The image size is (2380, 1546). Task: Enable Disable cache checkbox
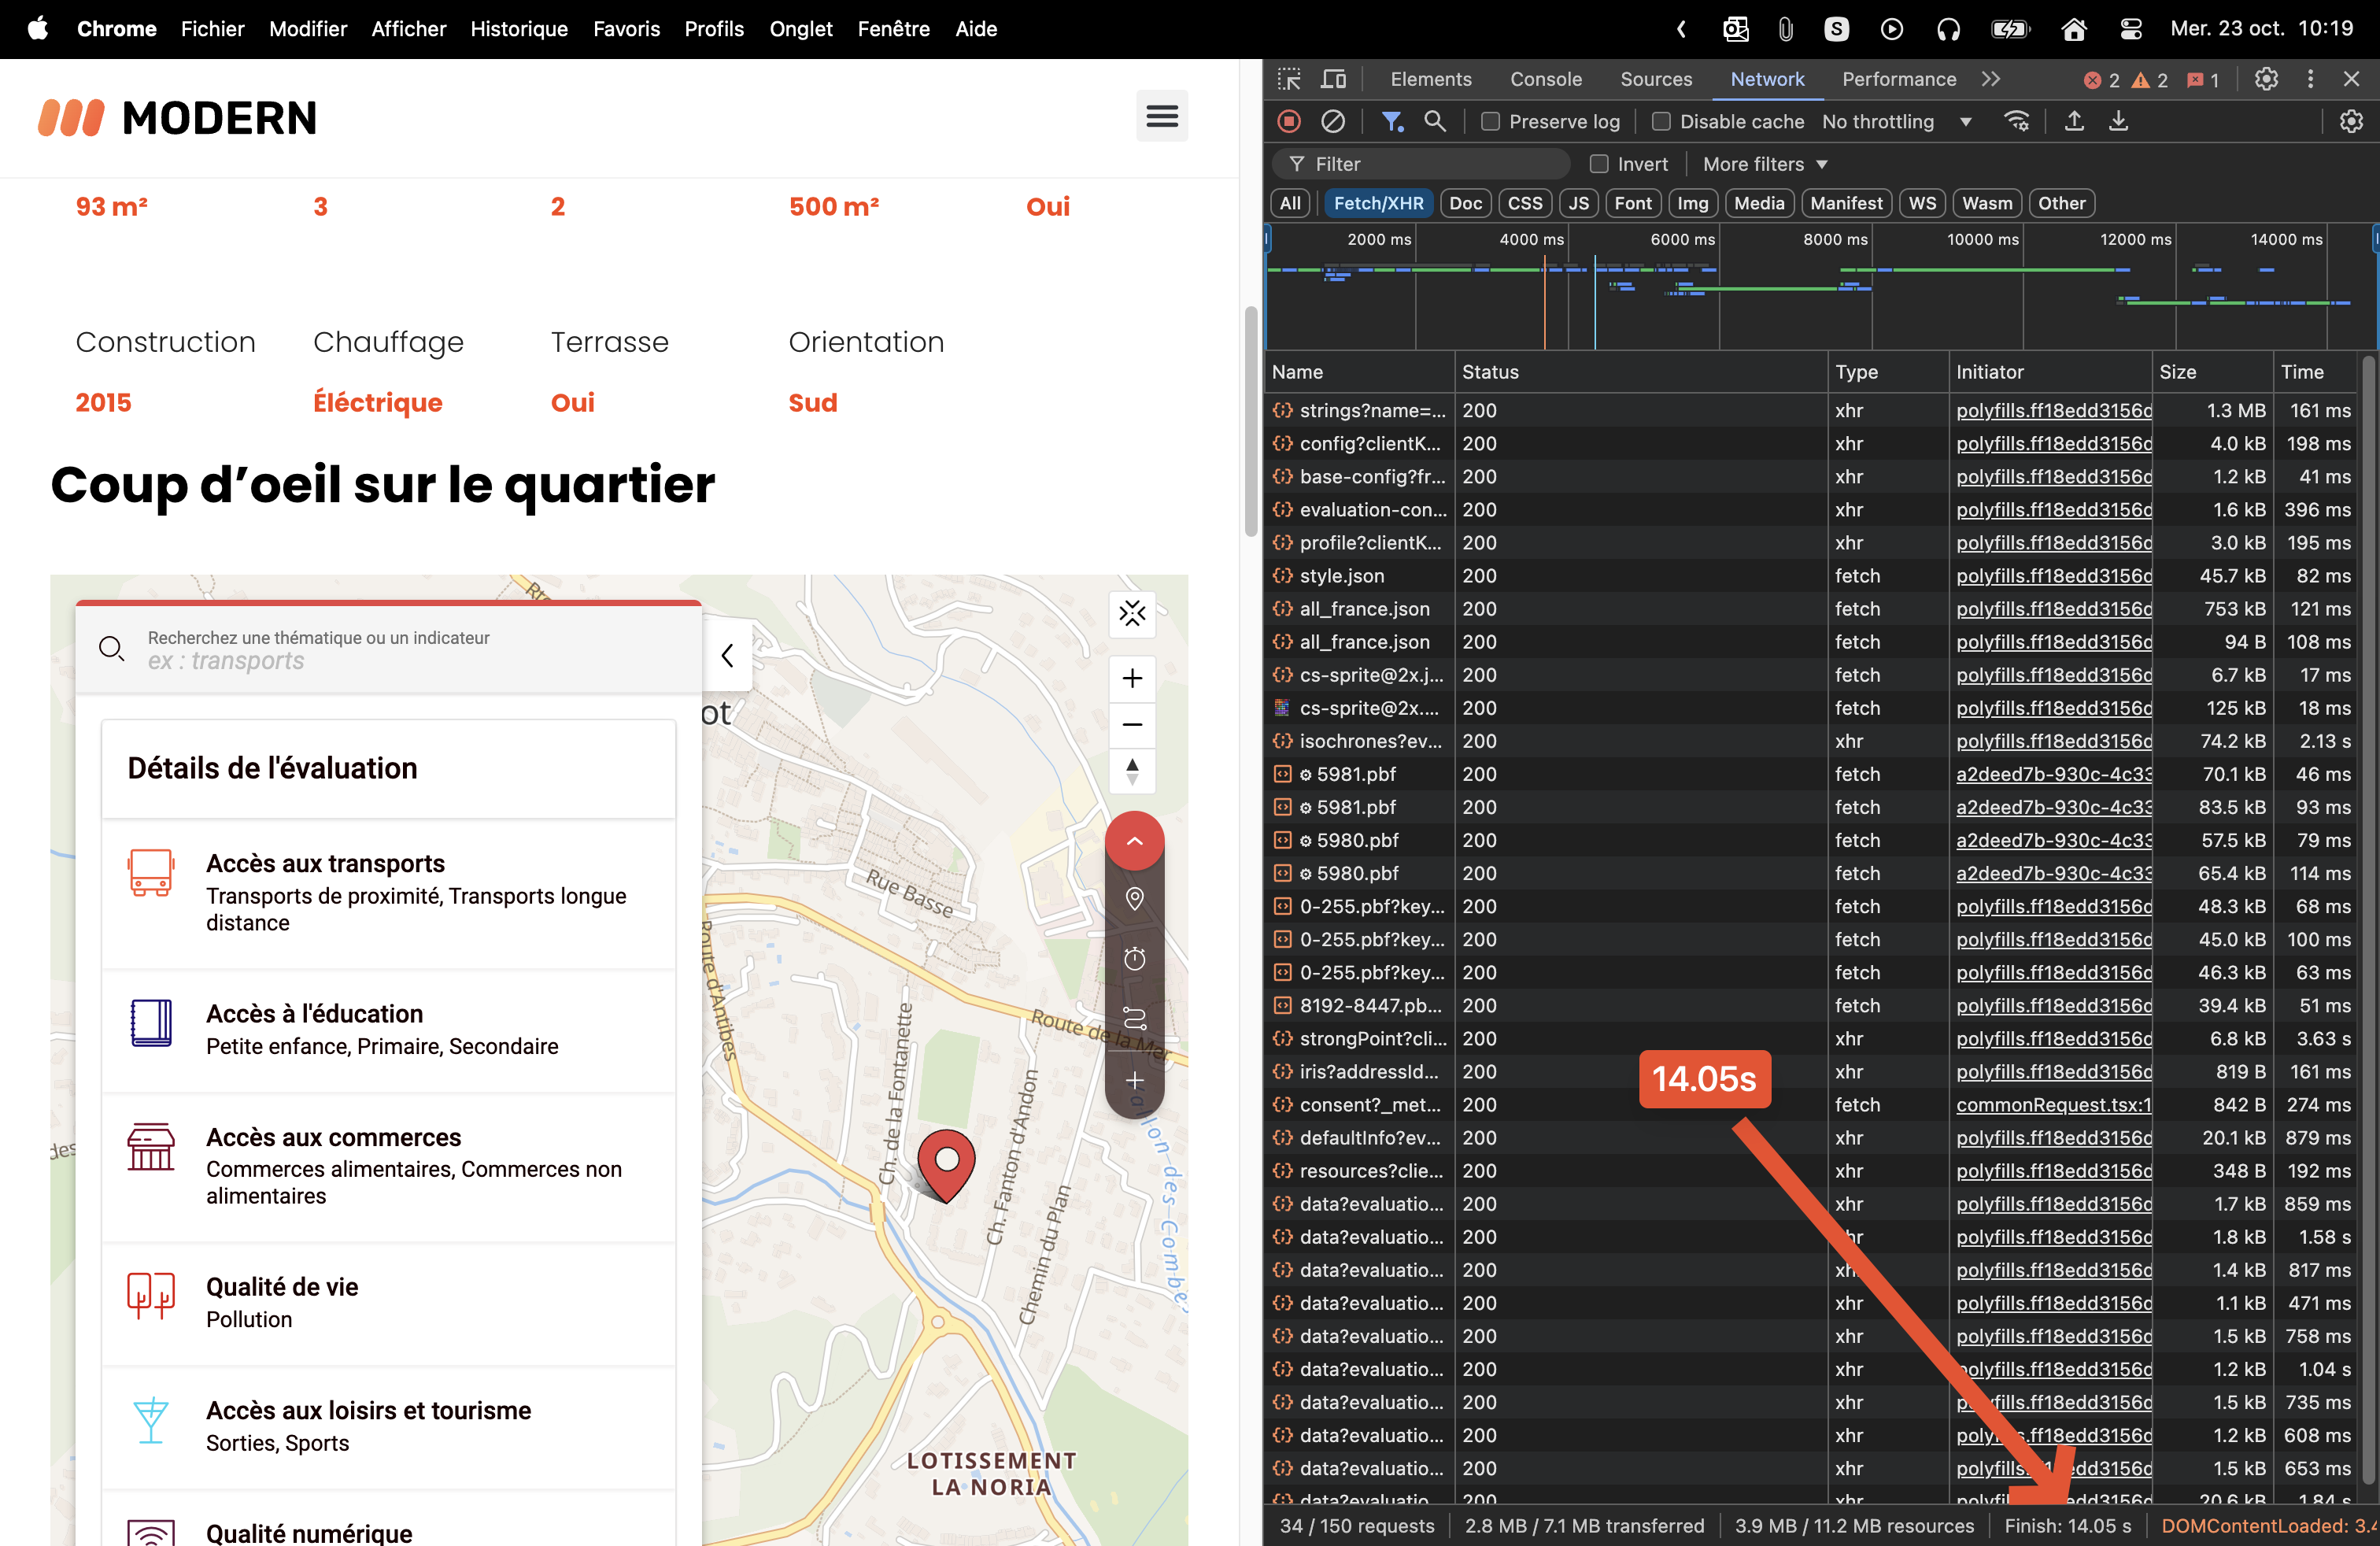click(1661, 122)
